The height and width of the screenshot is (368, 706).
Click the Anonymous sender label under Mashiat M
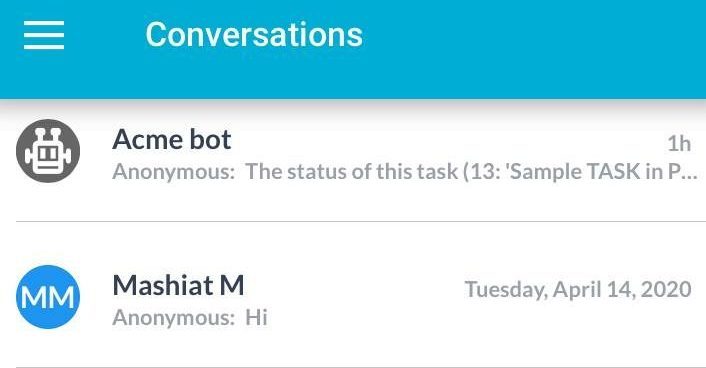point(173,318)
